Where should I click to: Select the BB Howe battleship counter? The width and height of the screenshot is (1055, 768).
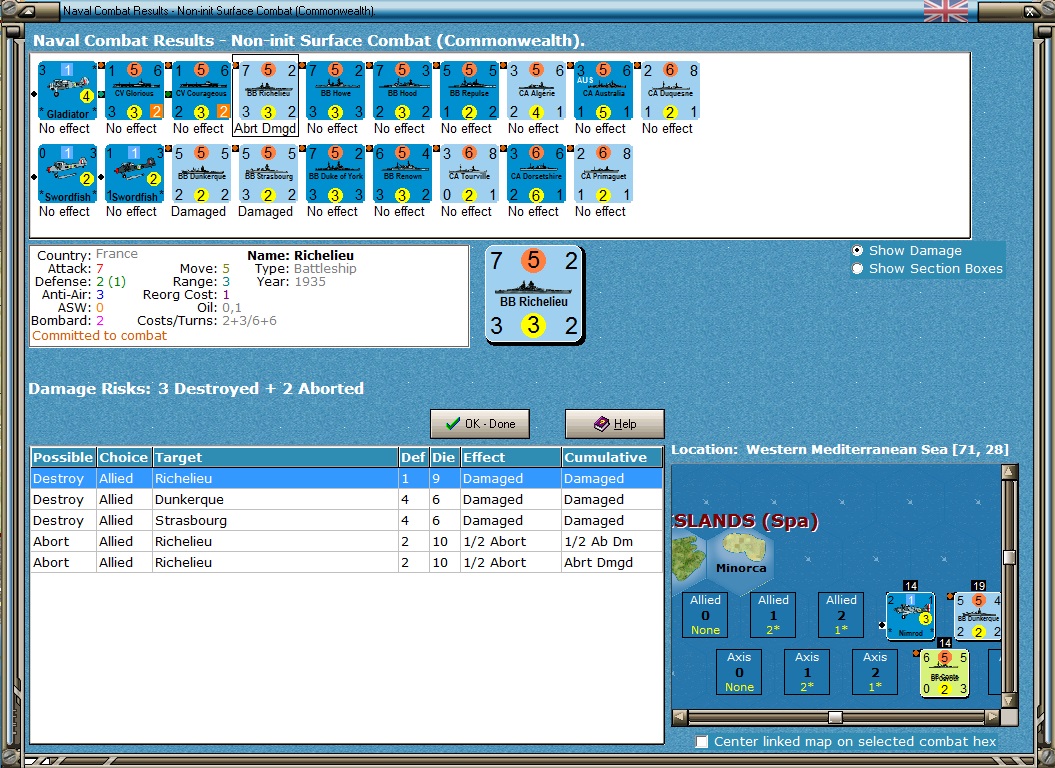coord(335,91)
